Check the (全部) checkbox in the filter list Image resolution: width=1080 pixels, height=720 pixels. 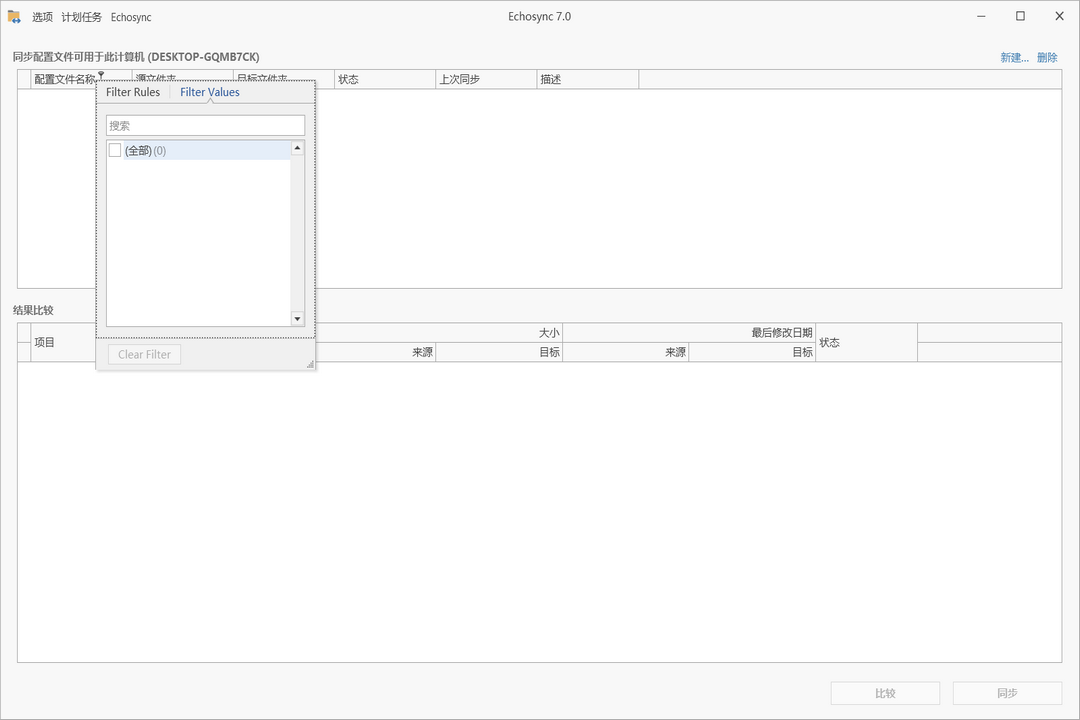click(x=114, y=148)
